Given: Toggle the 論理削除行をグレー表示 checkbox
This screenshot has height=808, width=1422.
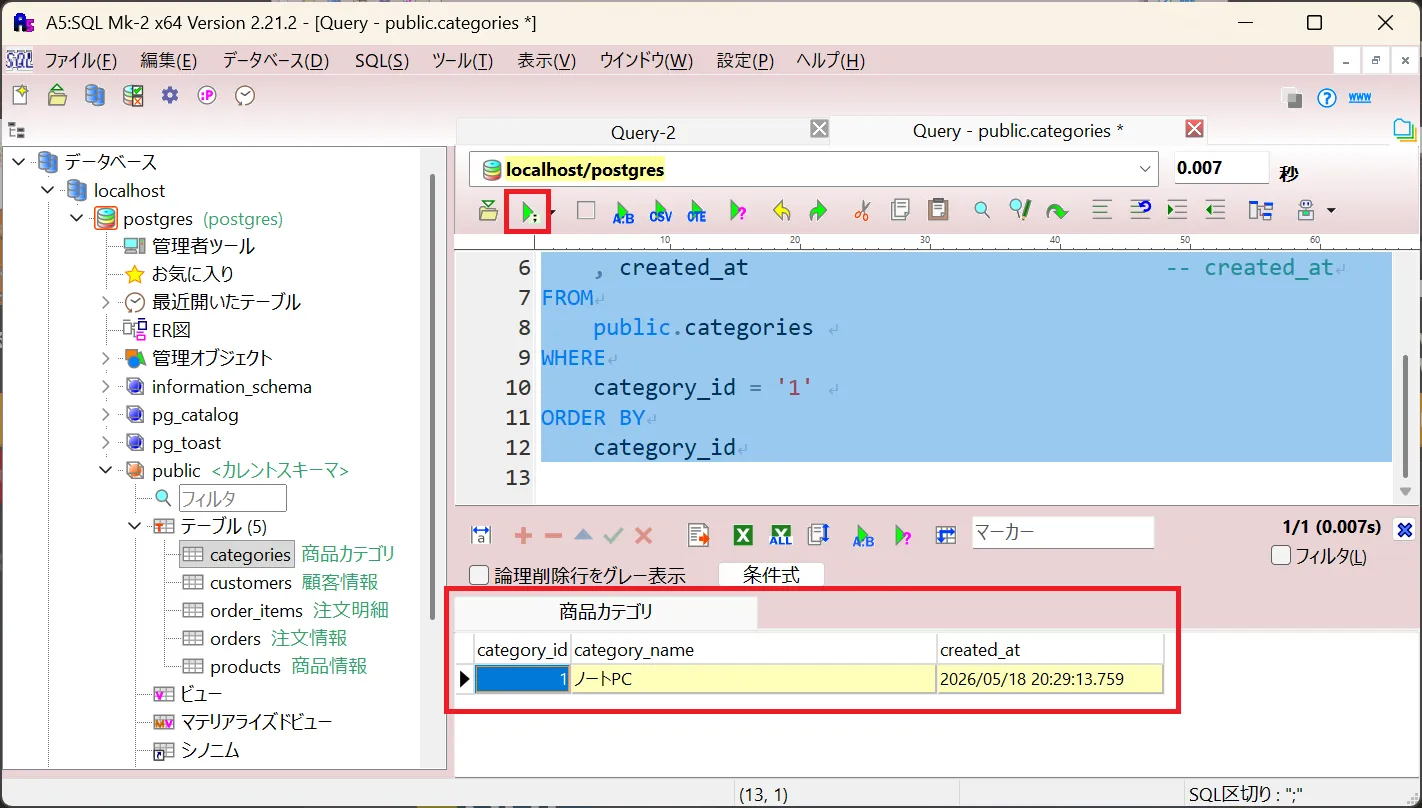Looking at the screenshot, I should coord(479,575).
